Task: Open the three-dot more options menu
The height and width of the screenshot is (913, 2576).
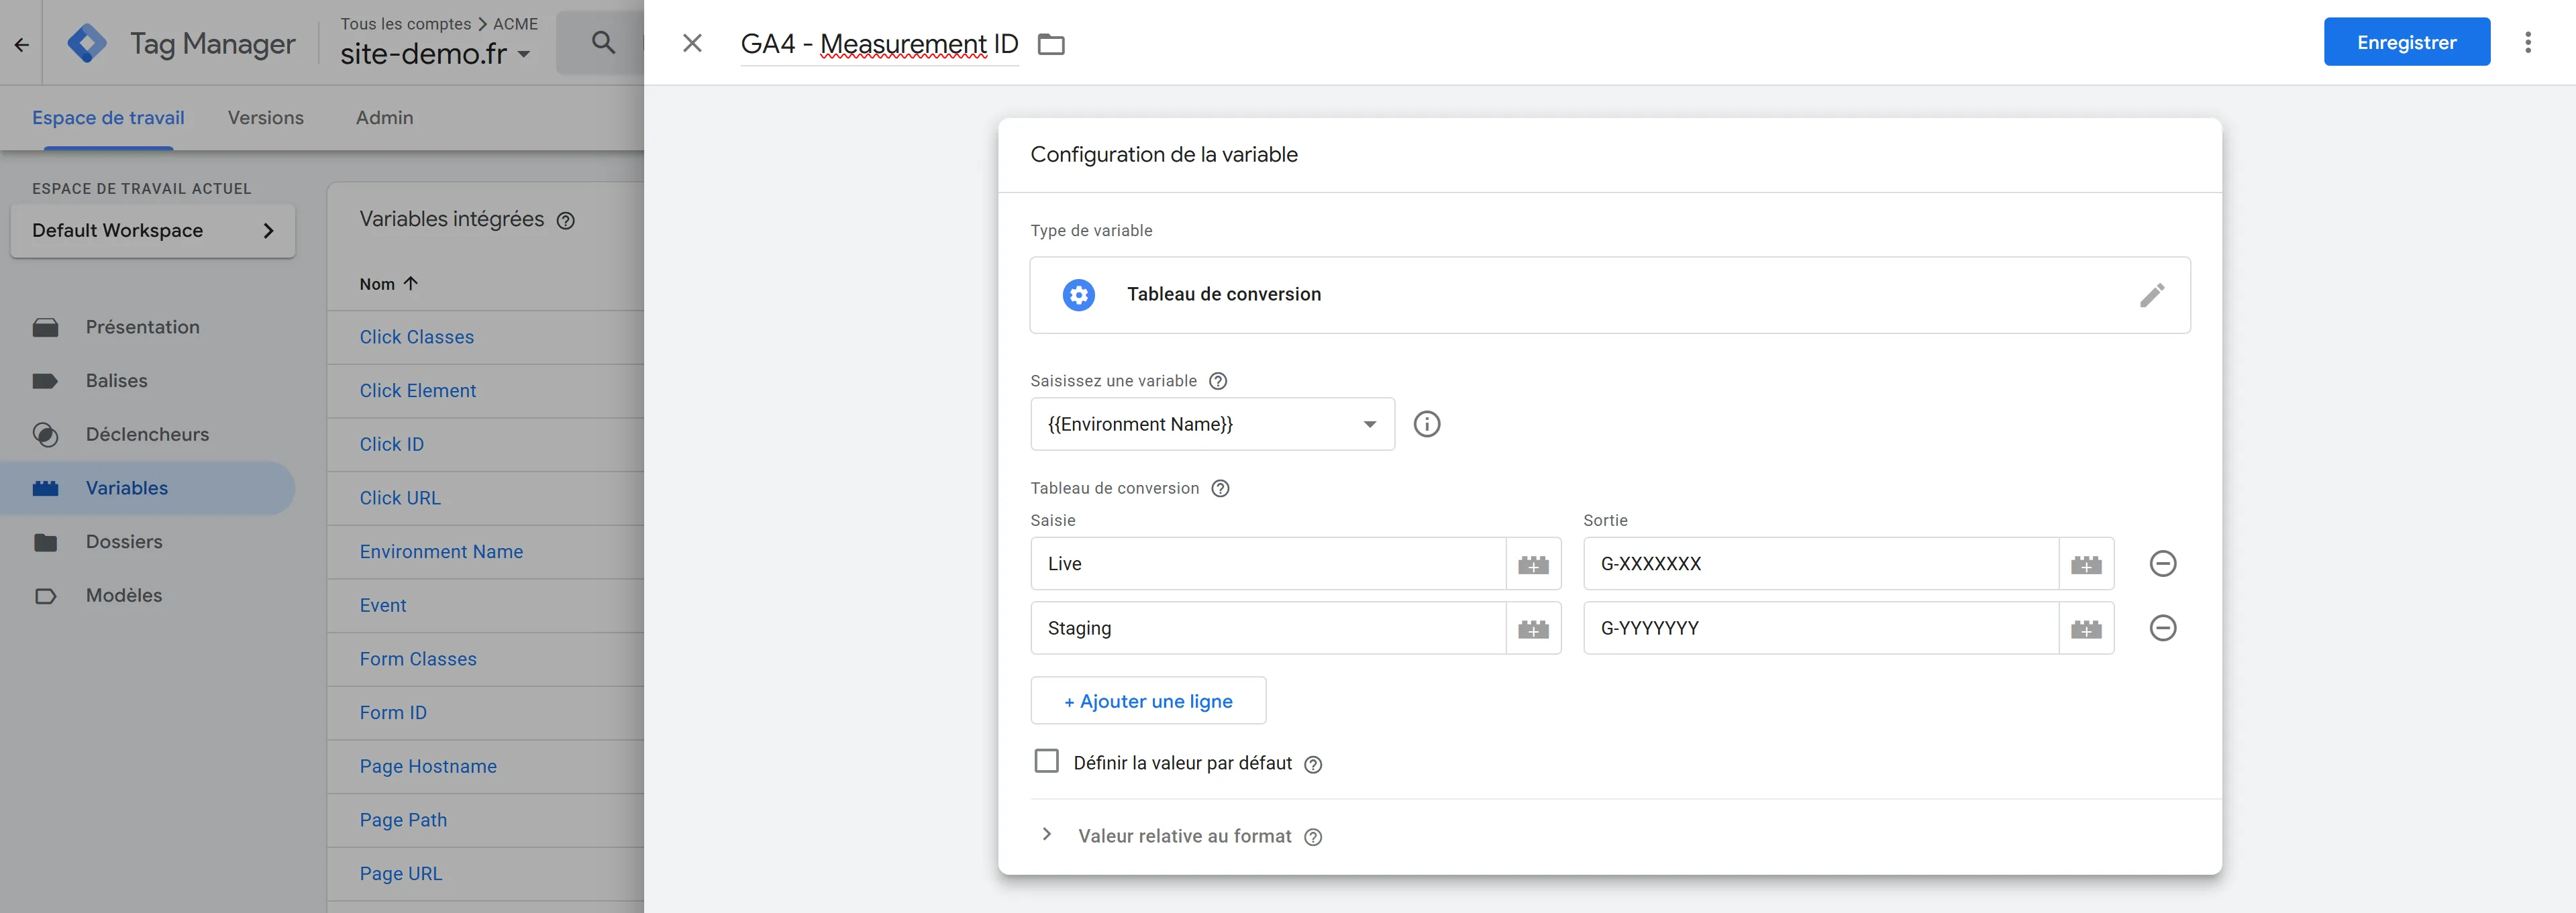Action: (2527, 42)
